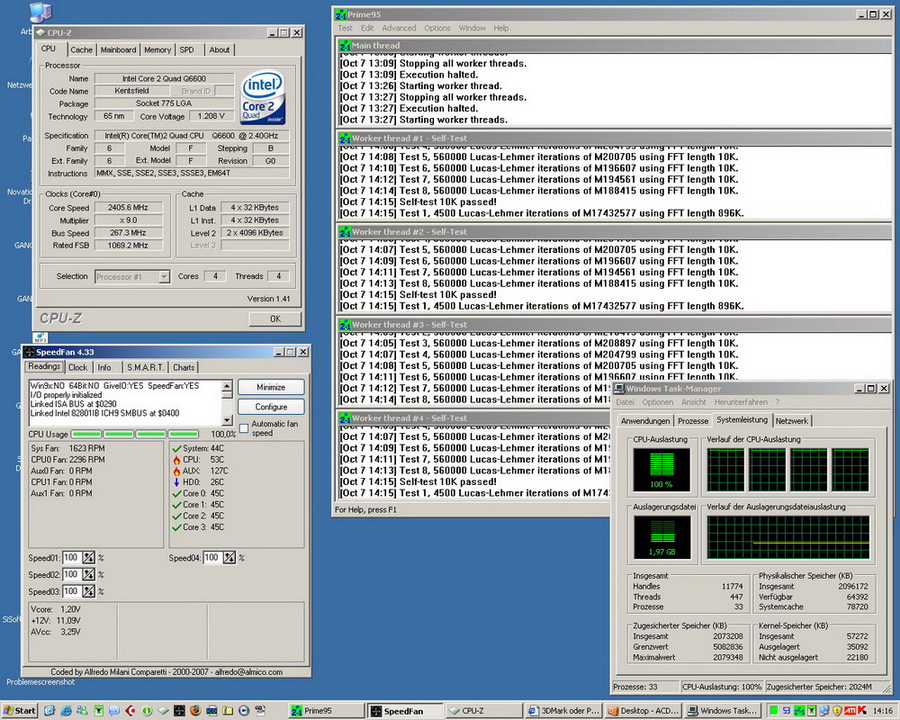Adjust the Speed01 spinner arrows
The width and height of the screenshot is (900, 720).
tap(88, 557)
